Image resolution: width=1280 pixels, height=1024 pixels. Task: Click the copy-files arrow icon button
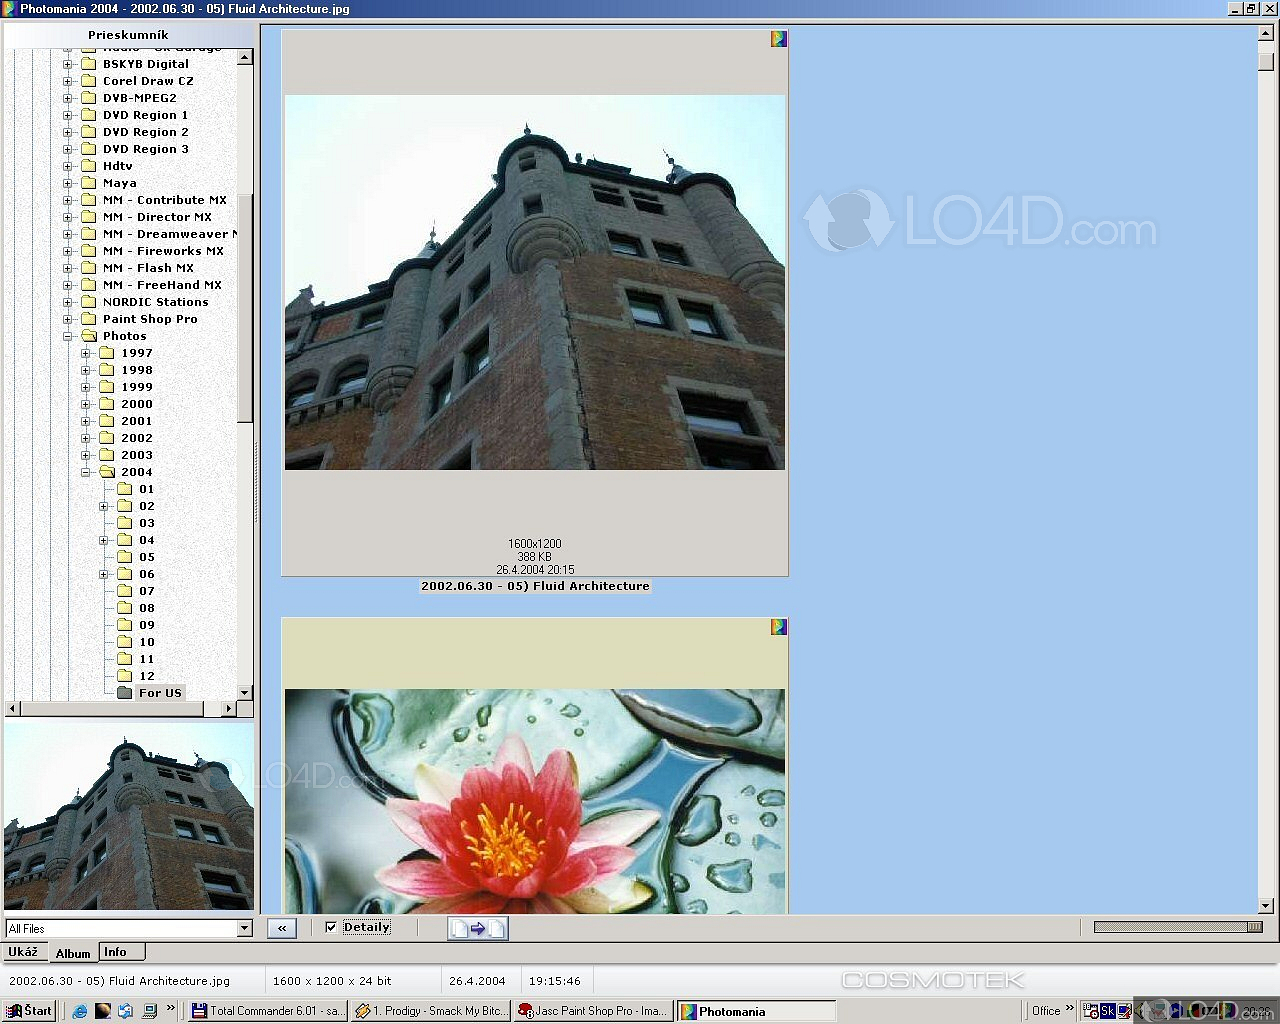click(x=477, y=928)
